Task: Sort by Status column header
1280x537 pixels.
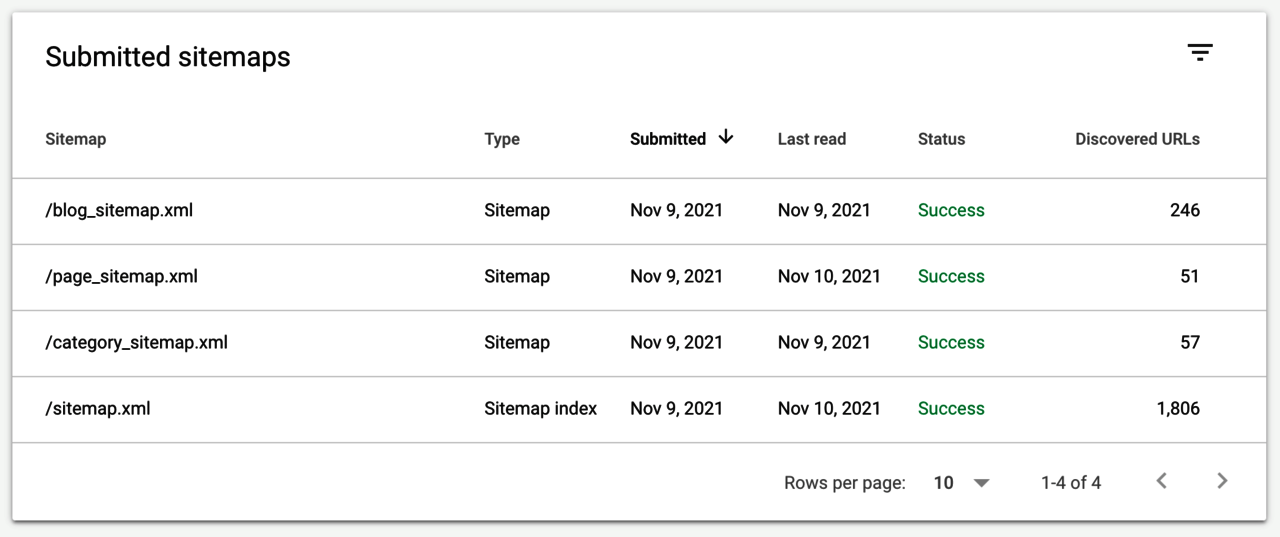Action: pos(941,139)
